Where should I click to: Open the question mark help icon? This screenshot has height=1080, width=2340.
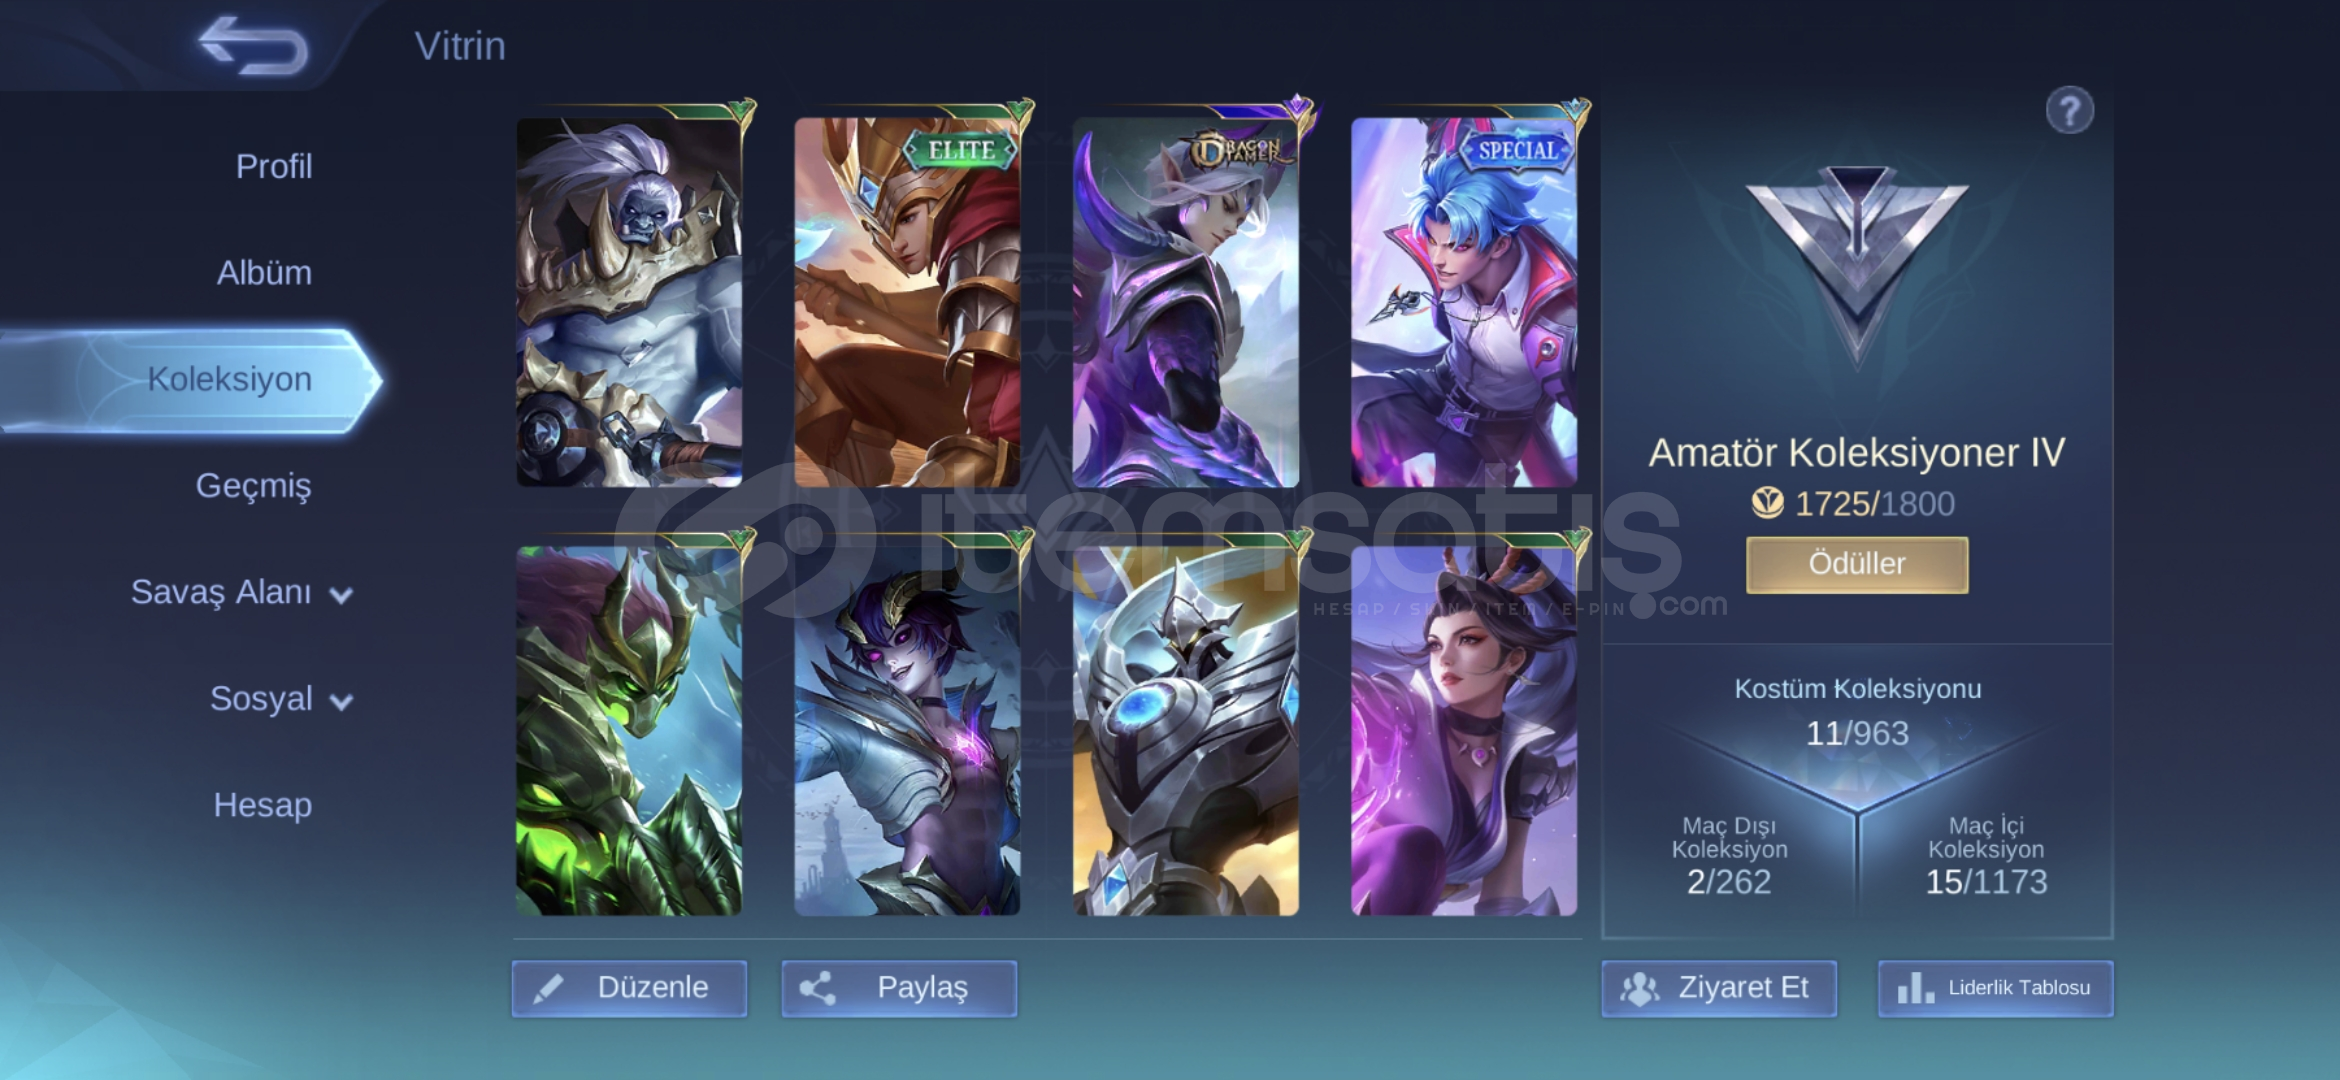[2069, 110]
